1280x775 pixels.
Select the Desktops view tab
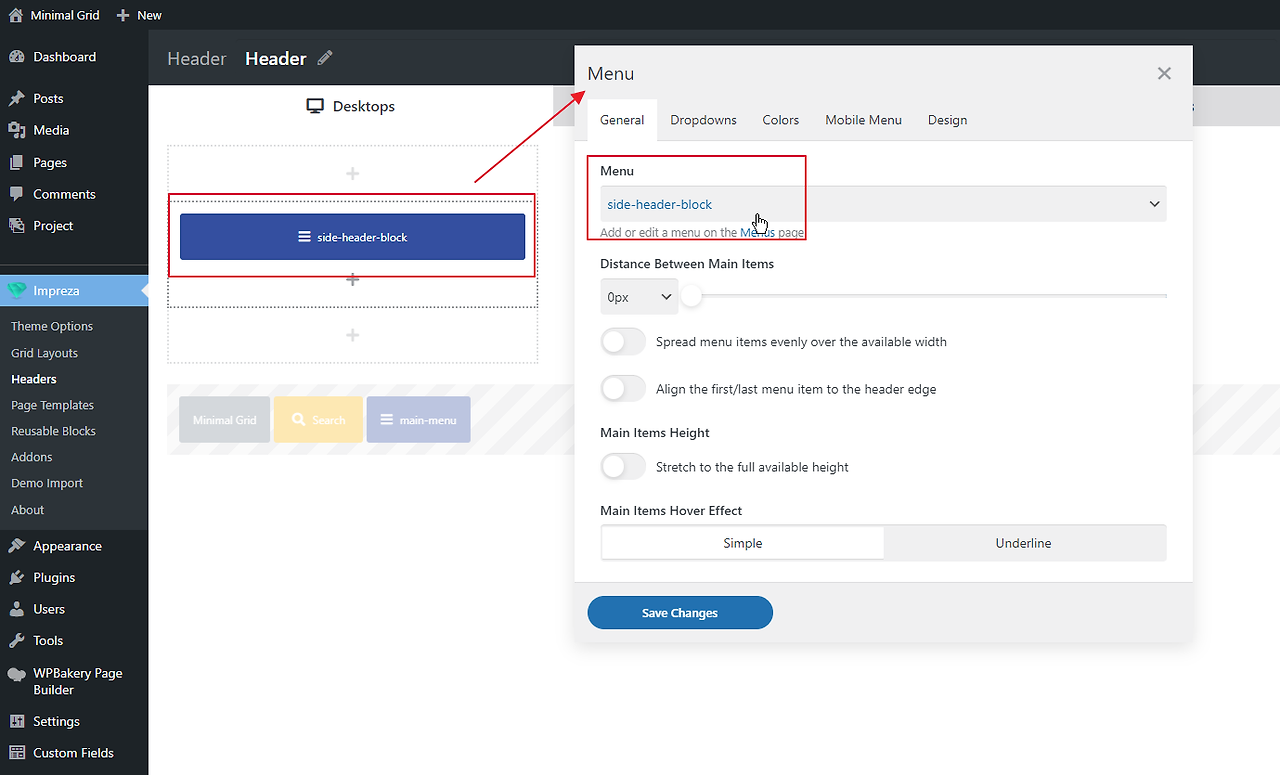click(x=351, y=106)
